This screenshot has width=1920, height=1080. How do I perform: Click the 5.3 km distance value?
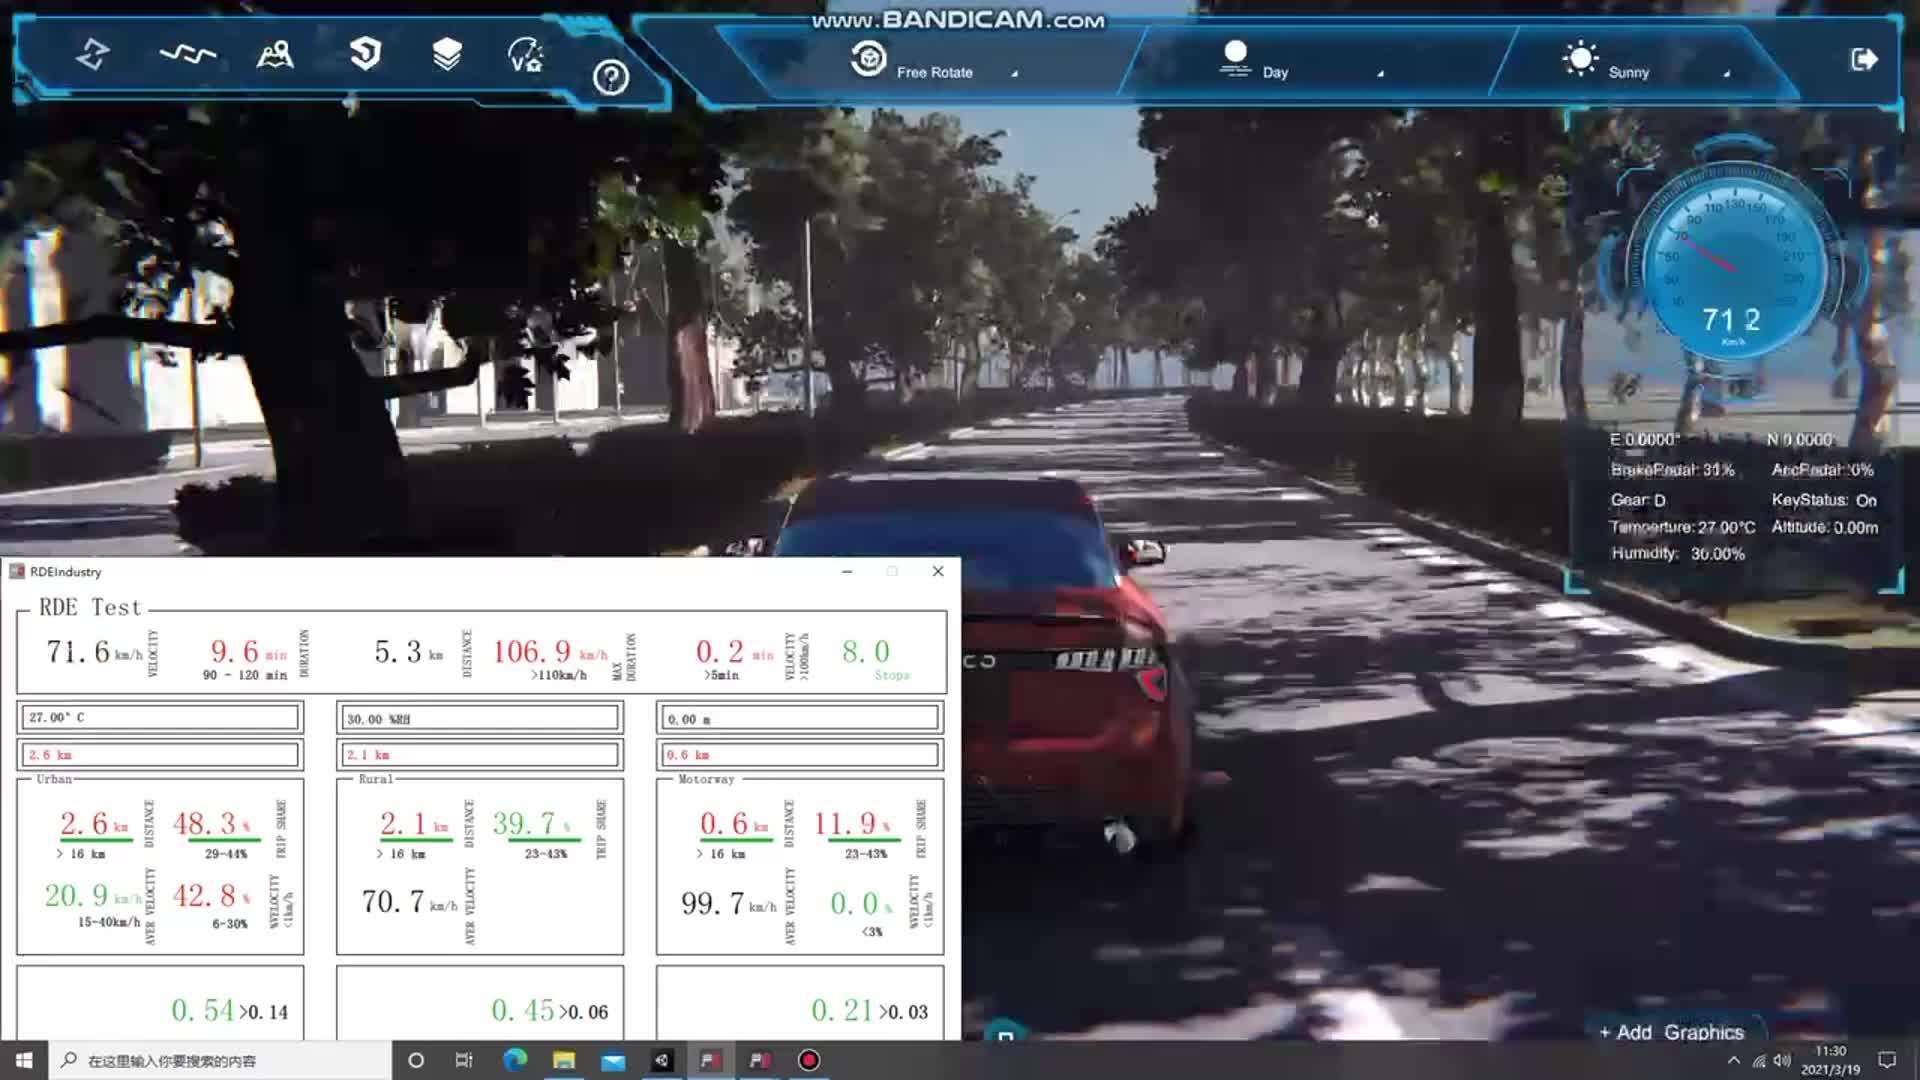point(408,652)
